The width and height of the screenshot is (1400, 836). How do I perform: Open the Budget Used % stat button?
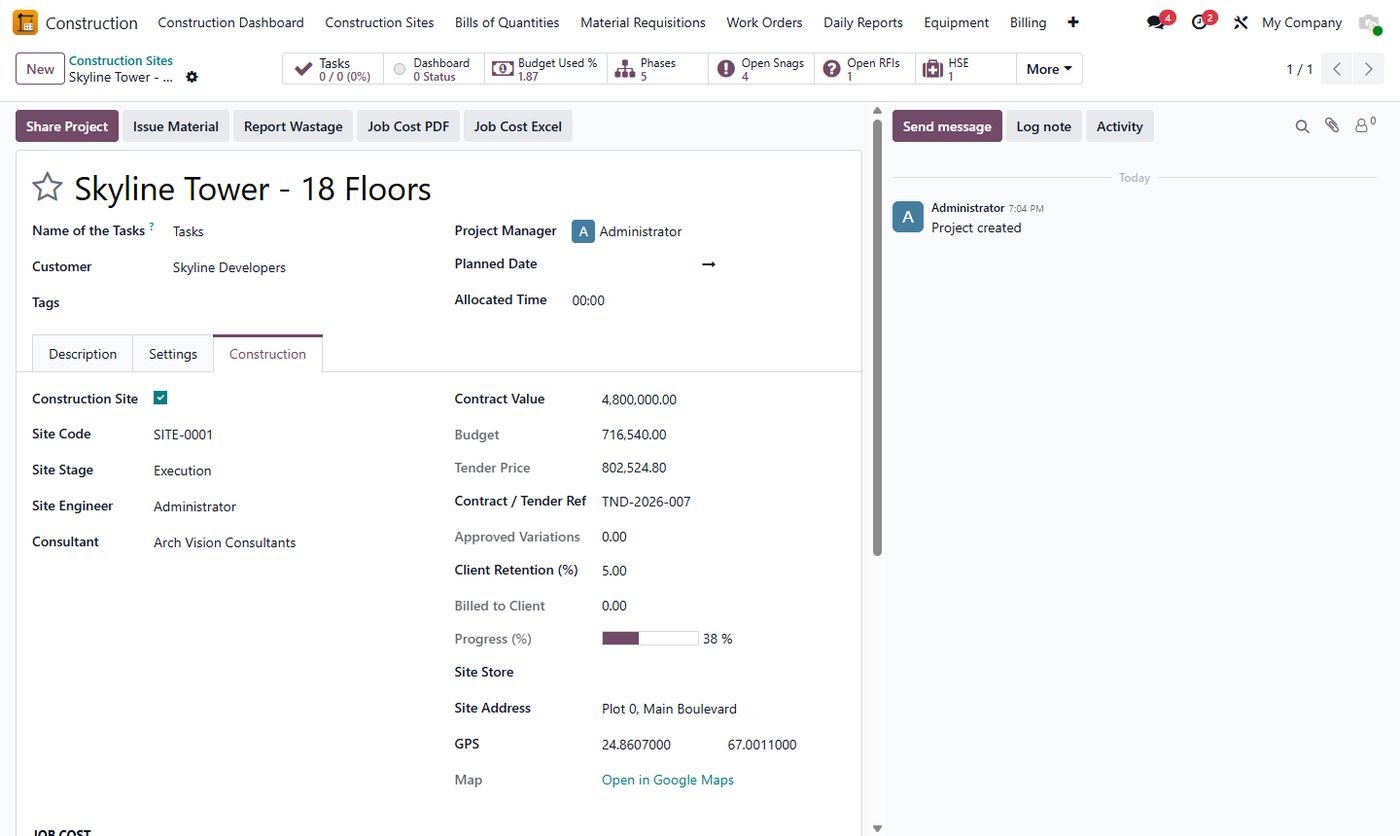(546, 69)
